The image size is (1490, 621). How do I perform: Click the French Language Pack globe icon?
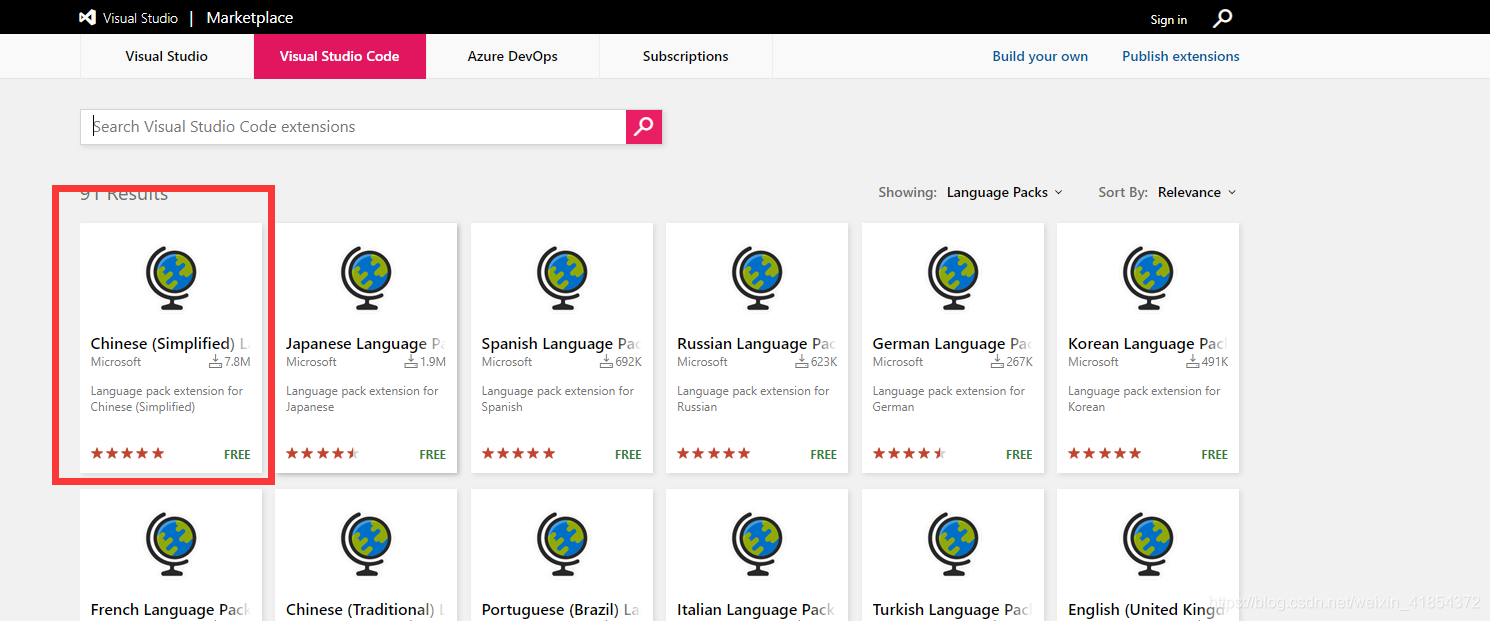[x=171, y=543]
